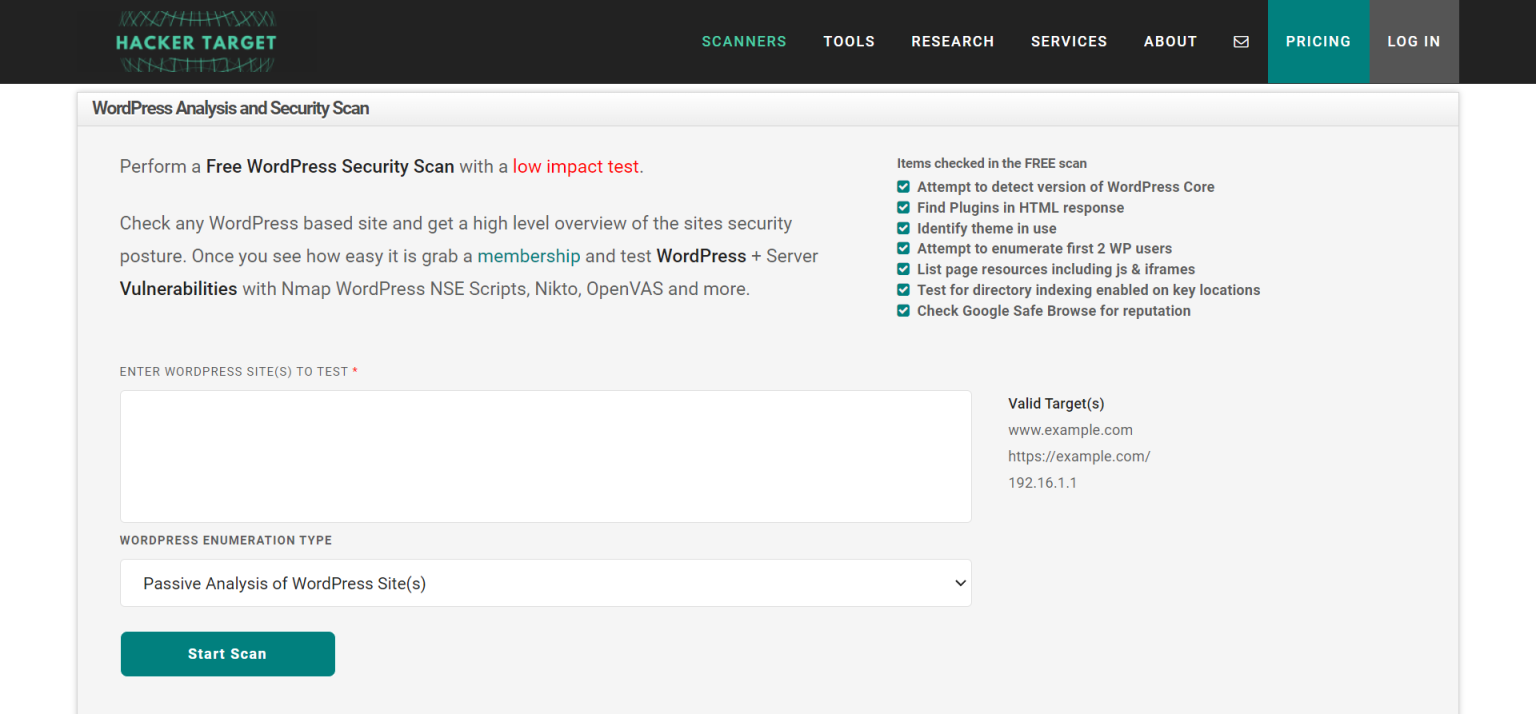Click the 'WordPress Analysis and Security Scan' heading
Screen dimensions: 1536x714
(x=231, y=108)
